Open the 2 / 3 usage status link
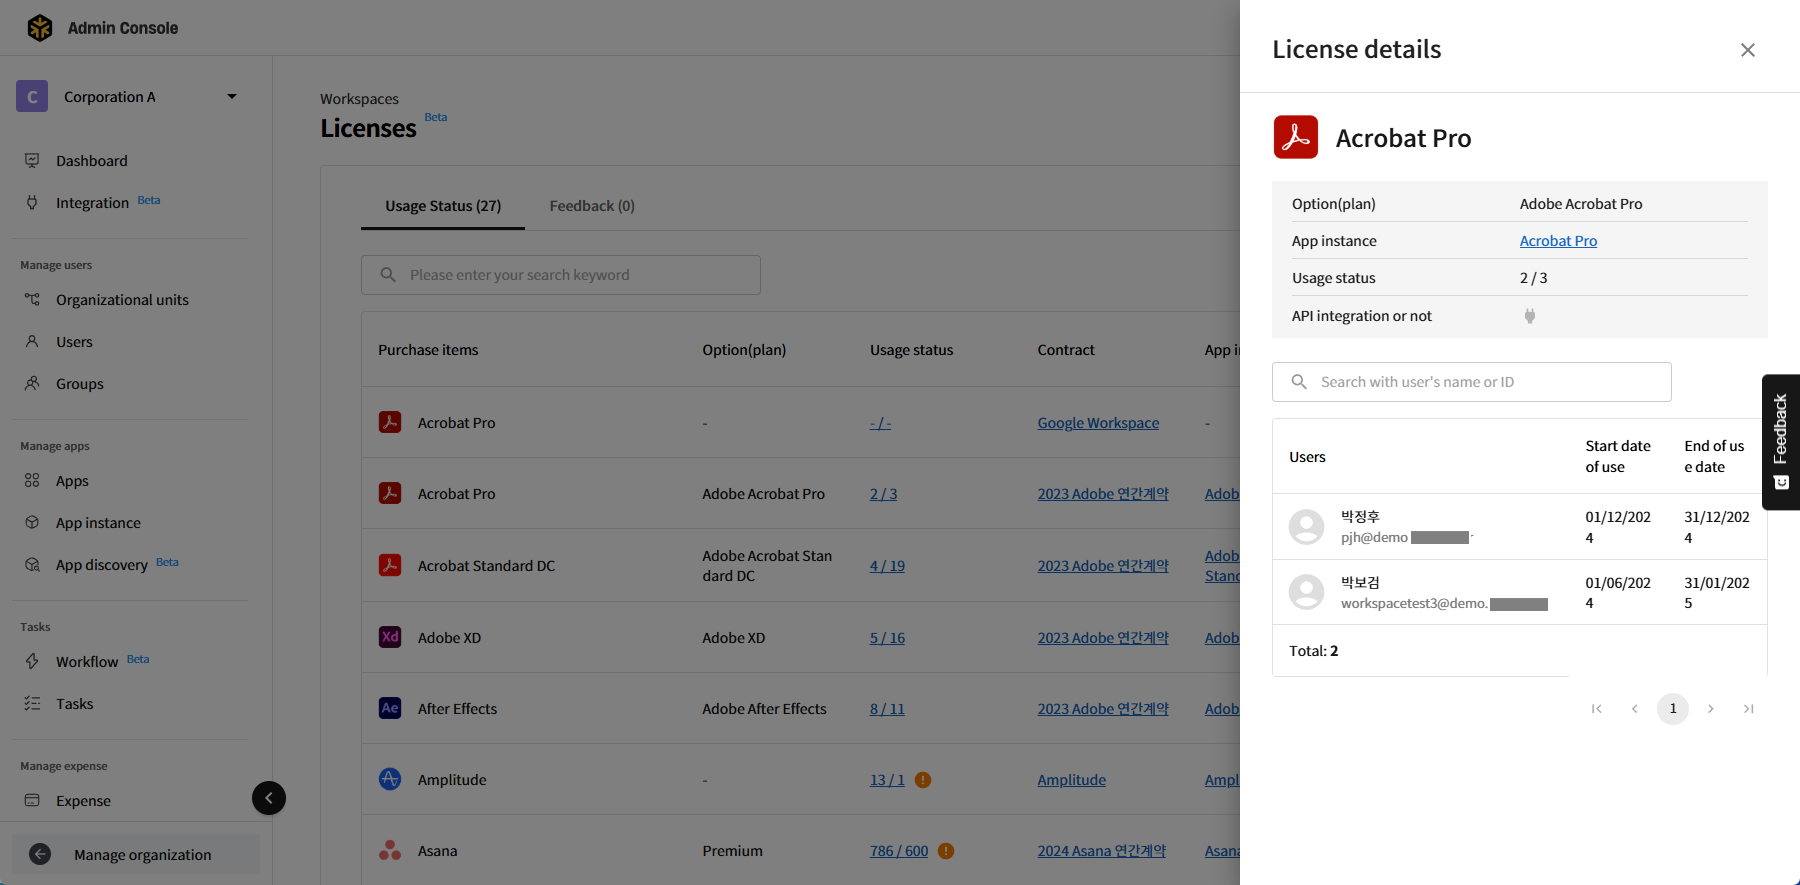 883,494
